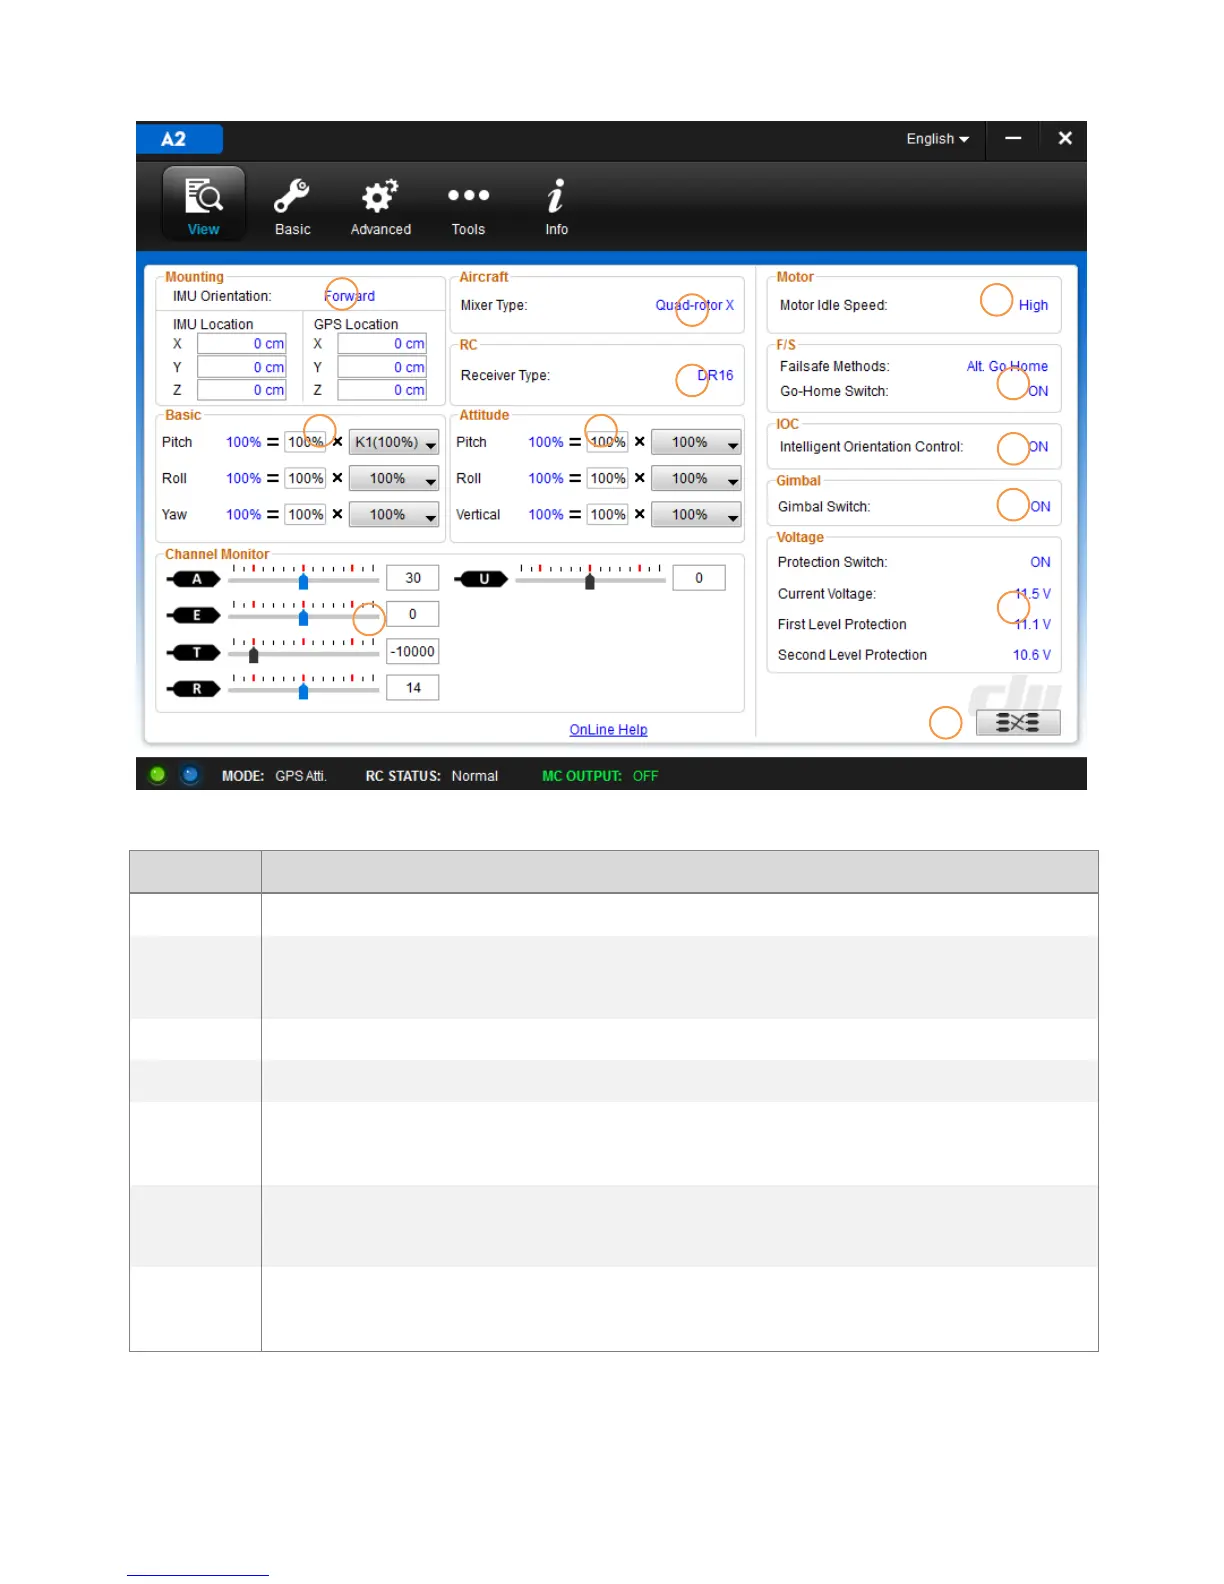
Task: Close the A2 assistant window
Action: (x=1065, y=139)
